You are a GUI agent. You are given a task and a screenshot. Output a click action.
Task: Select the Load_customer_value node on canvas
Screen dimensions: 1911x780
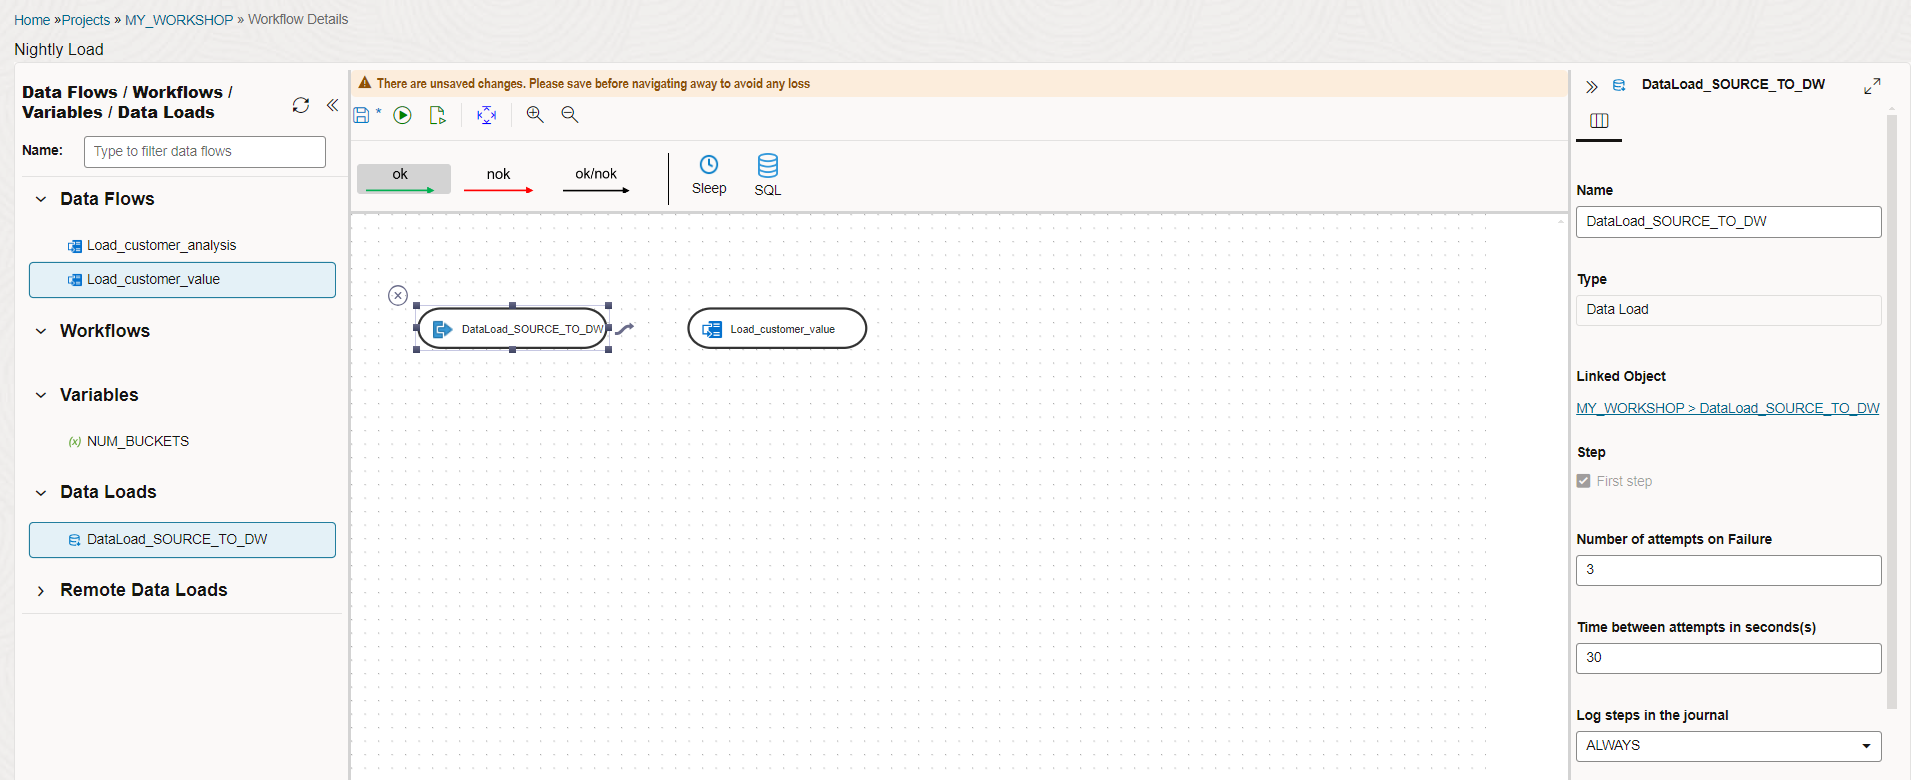coord(777,329)
